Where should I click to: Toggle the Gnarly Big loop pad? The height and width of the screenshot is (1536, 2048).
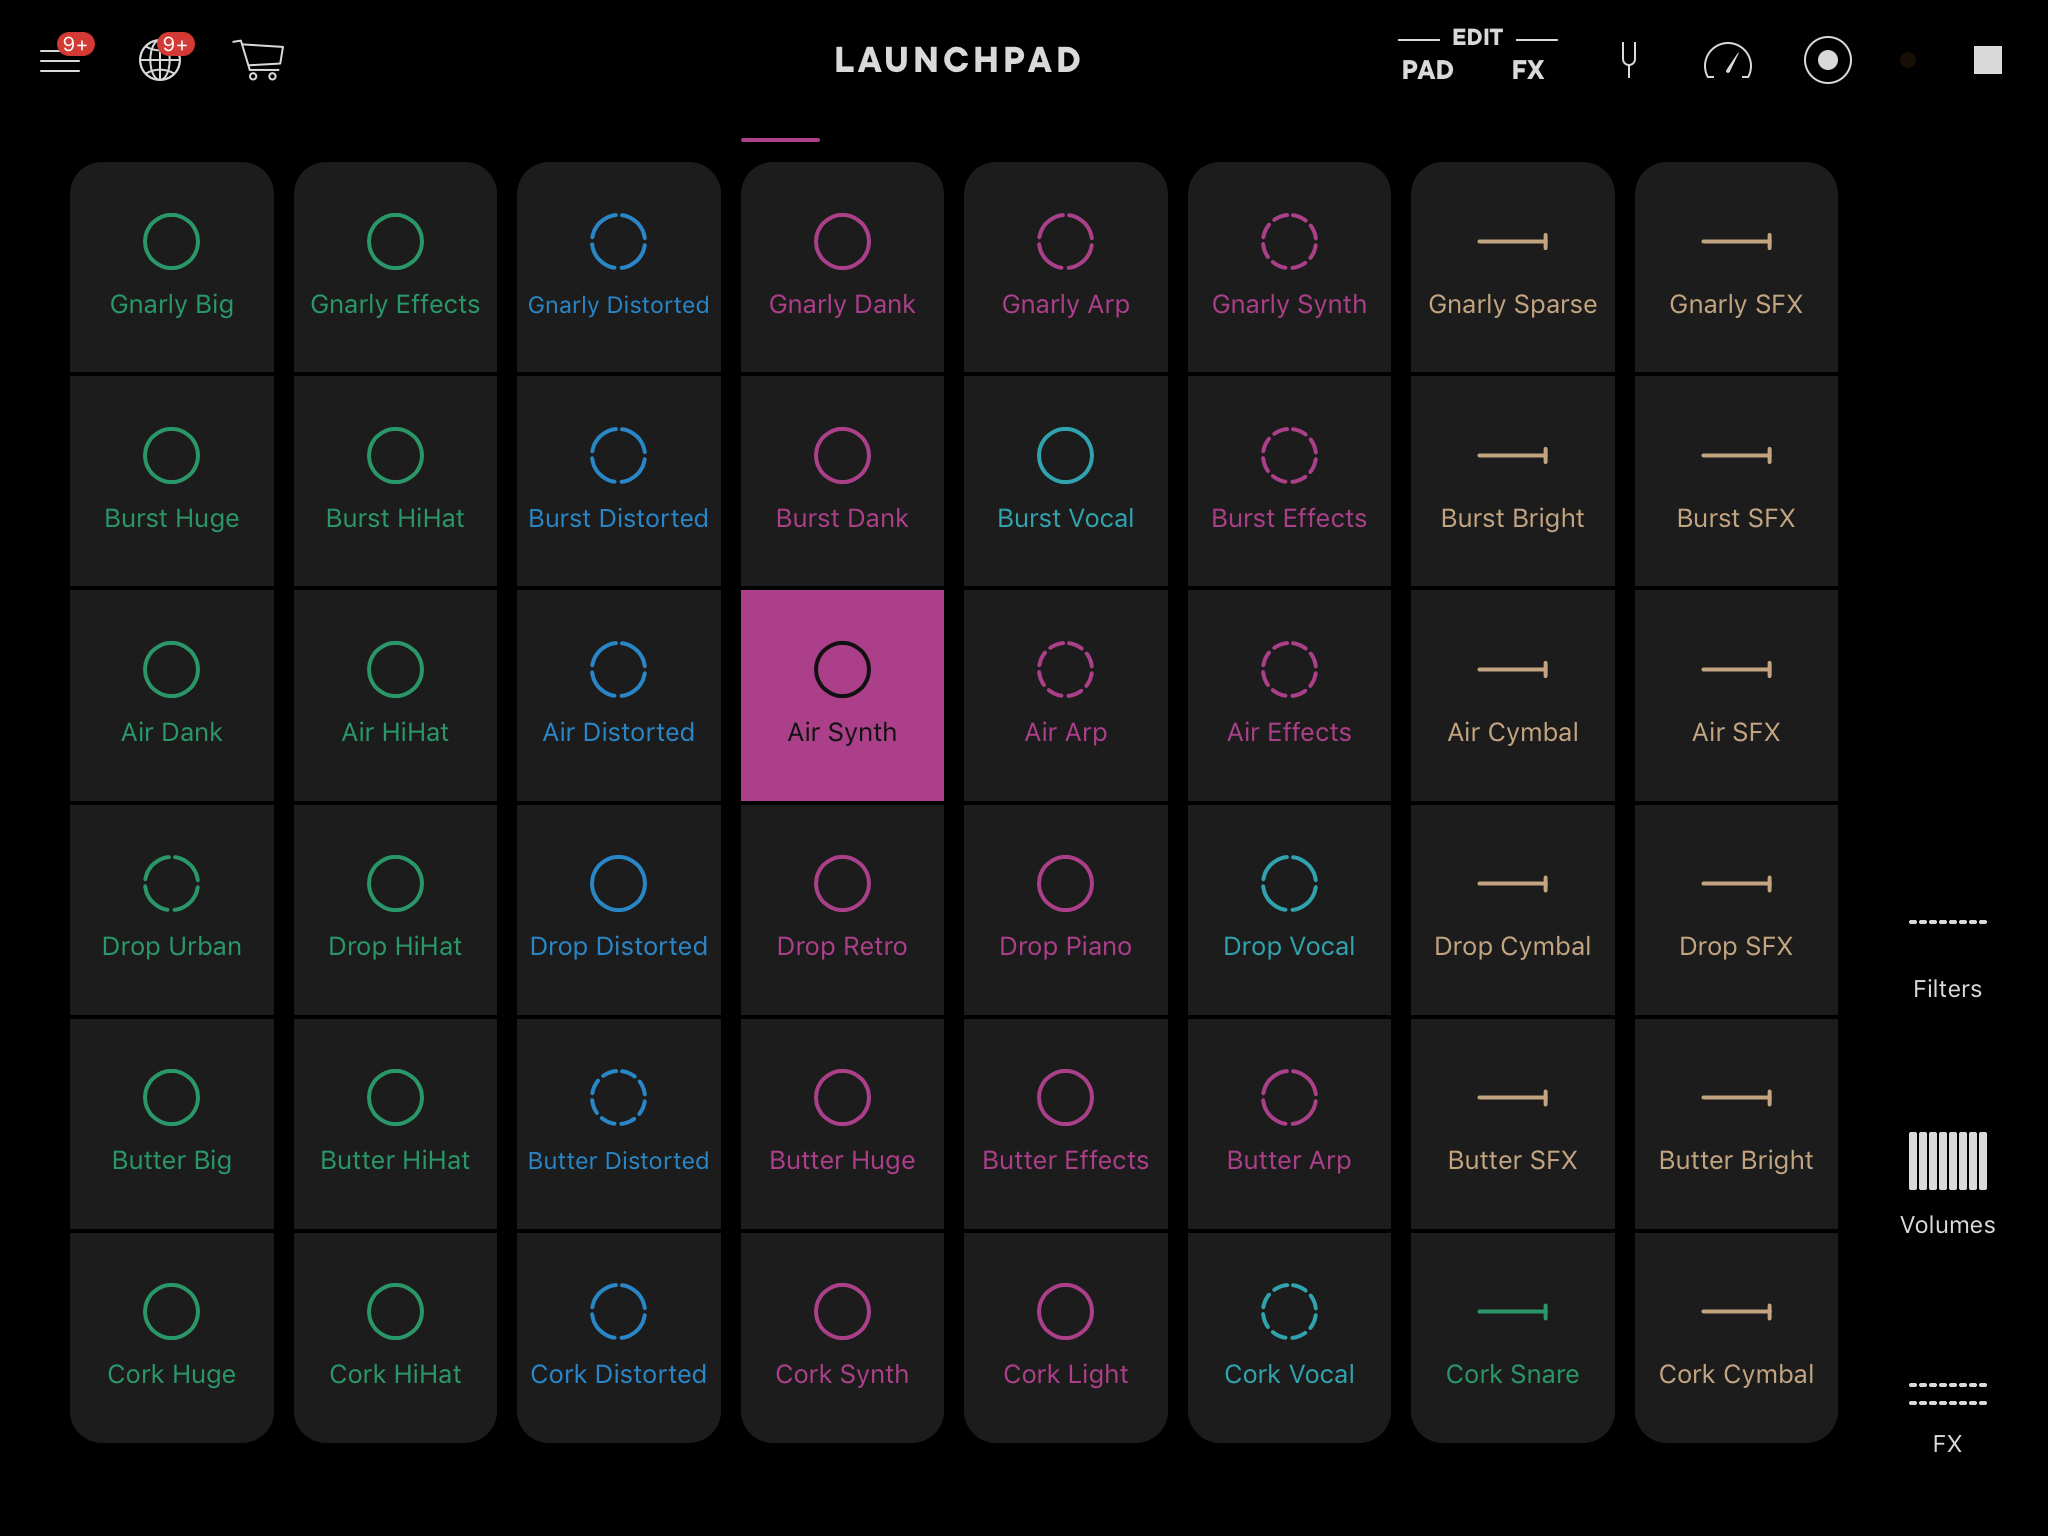point(171,267)
